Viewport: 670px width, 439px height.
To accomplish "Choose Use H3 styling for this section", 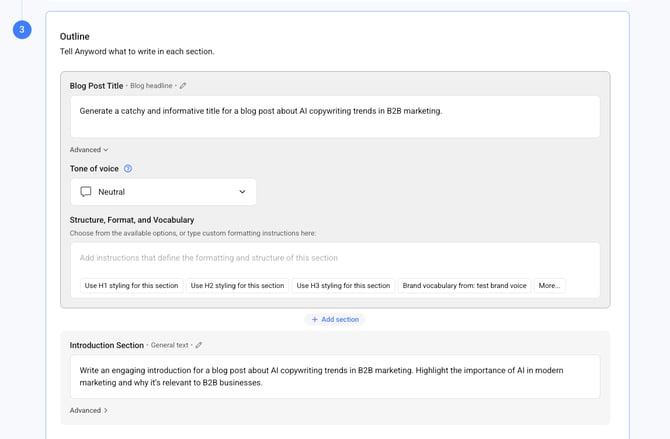I will pyautogui.click(x=343, y=285).
